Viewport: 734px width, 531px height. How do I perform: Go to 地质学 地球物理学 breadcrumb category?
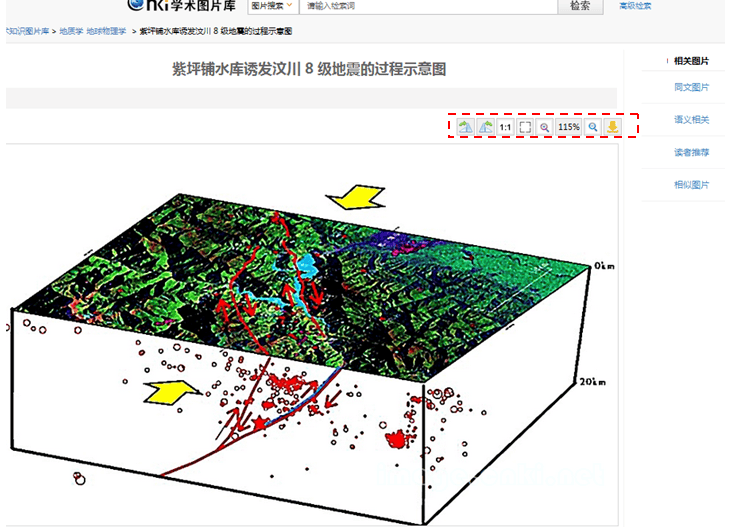coord(93,32)
